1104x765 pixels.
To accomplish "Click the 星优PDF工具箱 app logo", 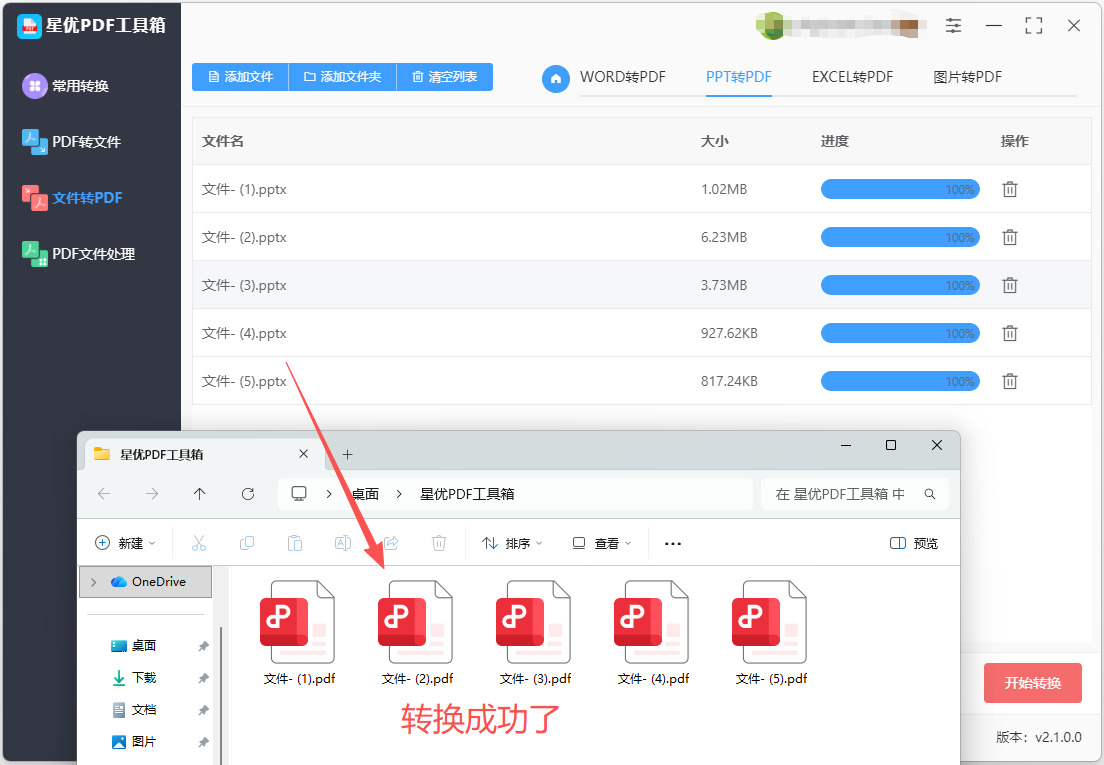I will (x=29, y=26).
